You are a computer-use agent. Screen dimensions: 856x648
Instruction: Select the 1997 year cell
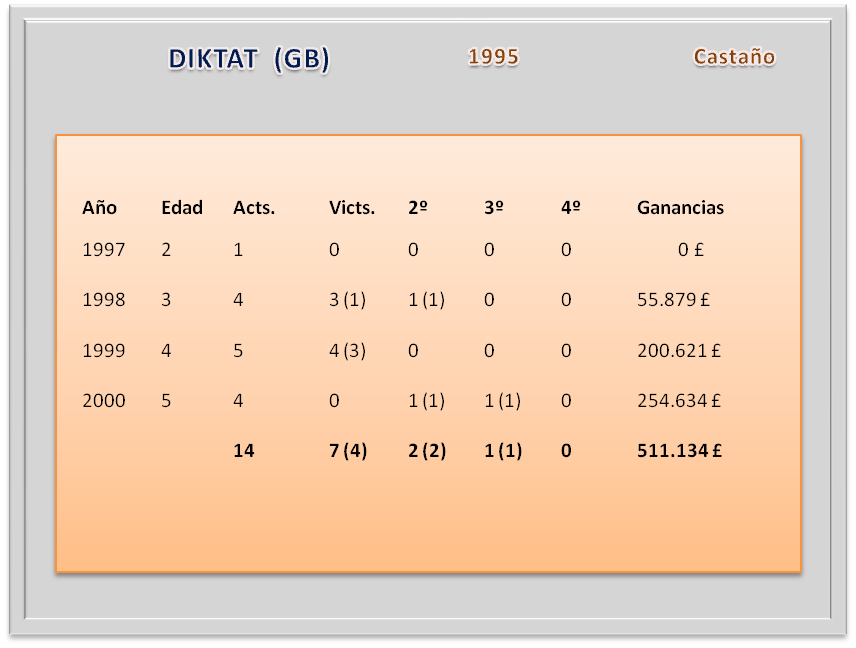coord(104,250)
